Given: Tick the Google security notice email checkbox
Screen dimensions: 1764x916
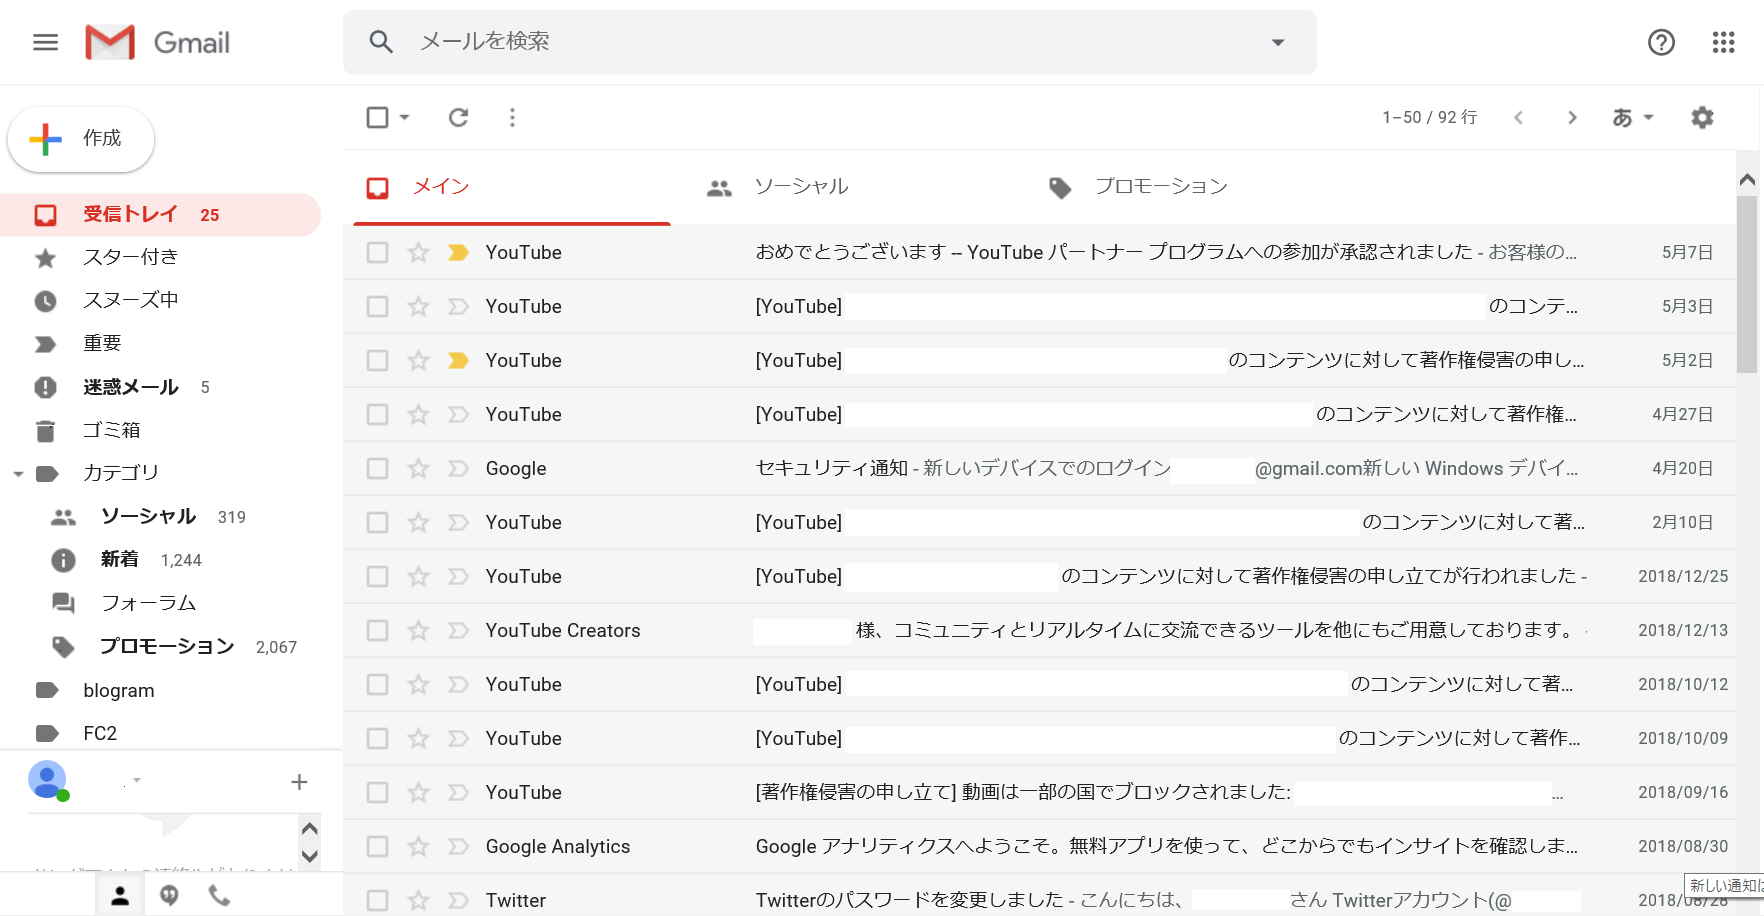Looking at the screenshot, I should [377, 468].
